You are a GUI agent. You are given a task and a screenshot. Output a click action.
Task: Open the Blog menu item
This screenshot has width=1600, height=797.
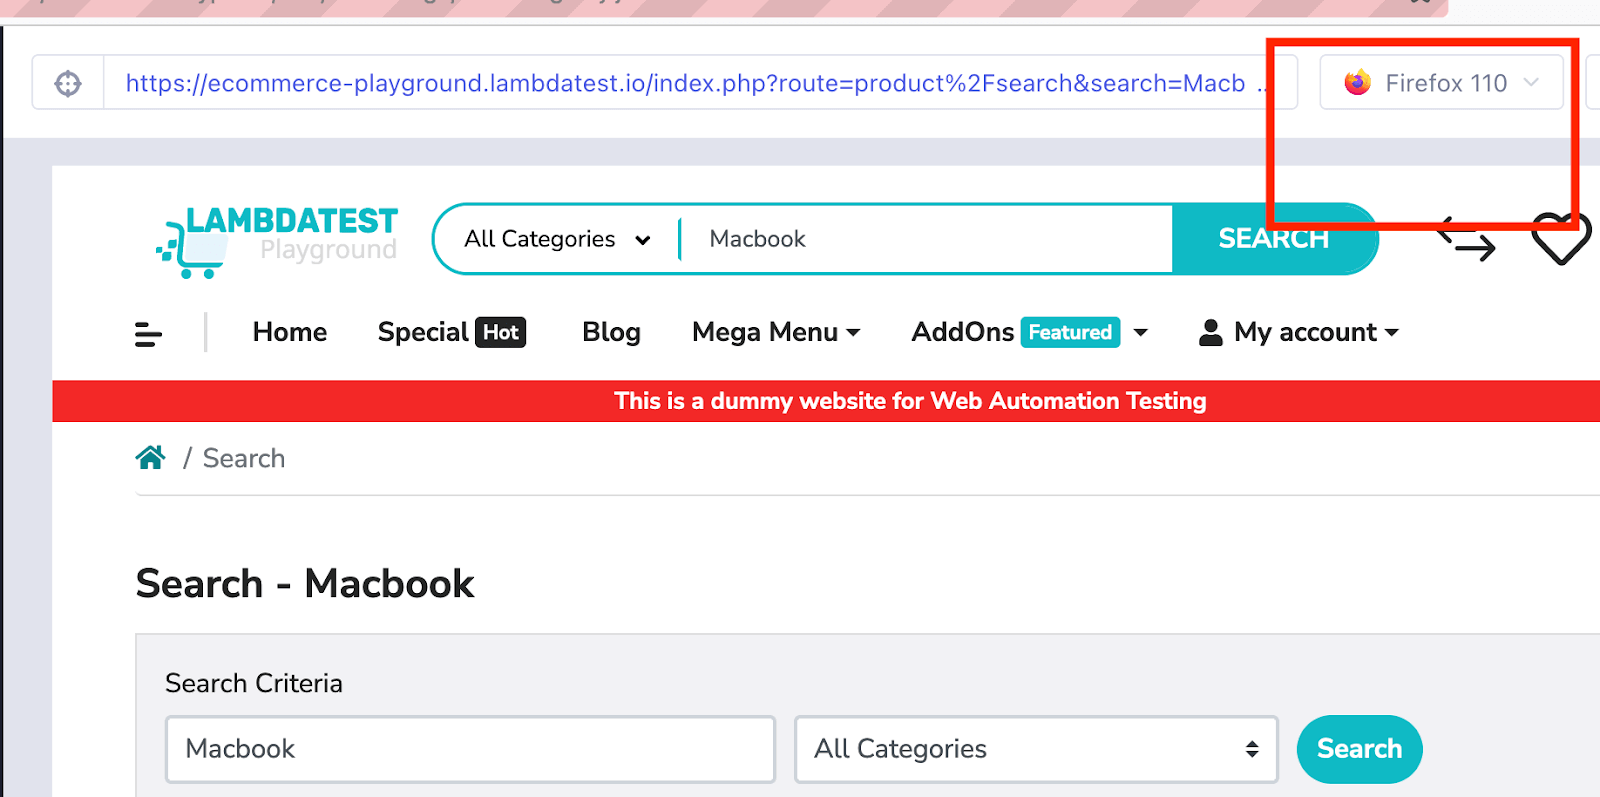611,332
